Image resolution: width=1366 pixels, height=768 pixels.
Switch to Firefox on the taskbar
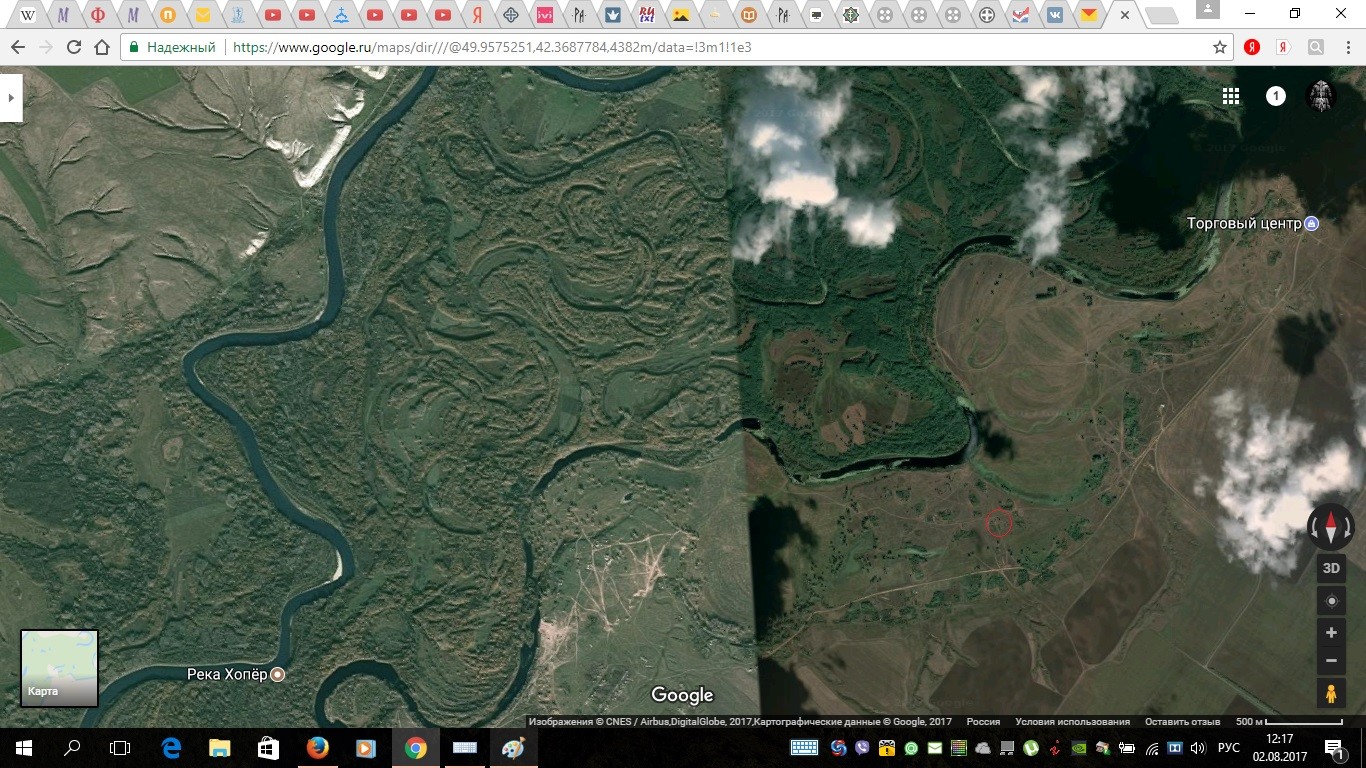point(318,747)
